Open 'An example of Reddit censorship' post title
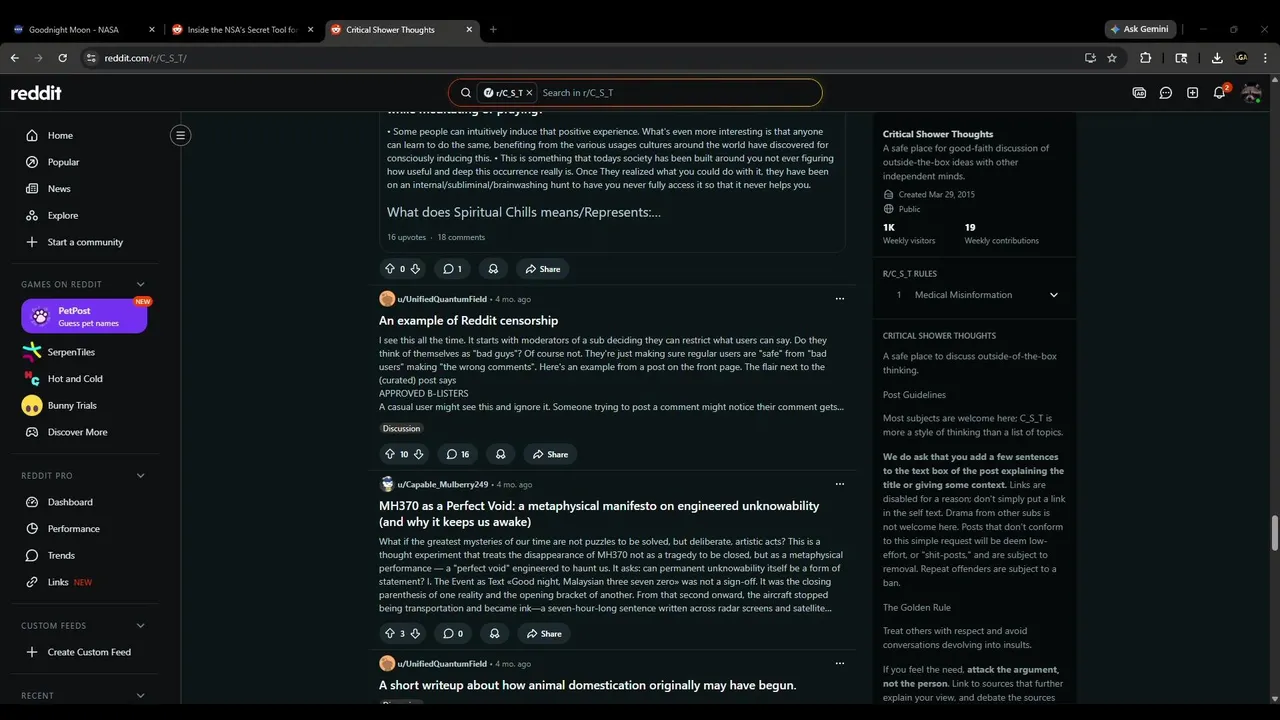 [x=468, y=320]
